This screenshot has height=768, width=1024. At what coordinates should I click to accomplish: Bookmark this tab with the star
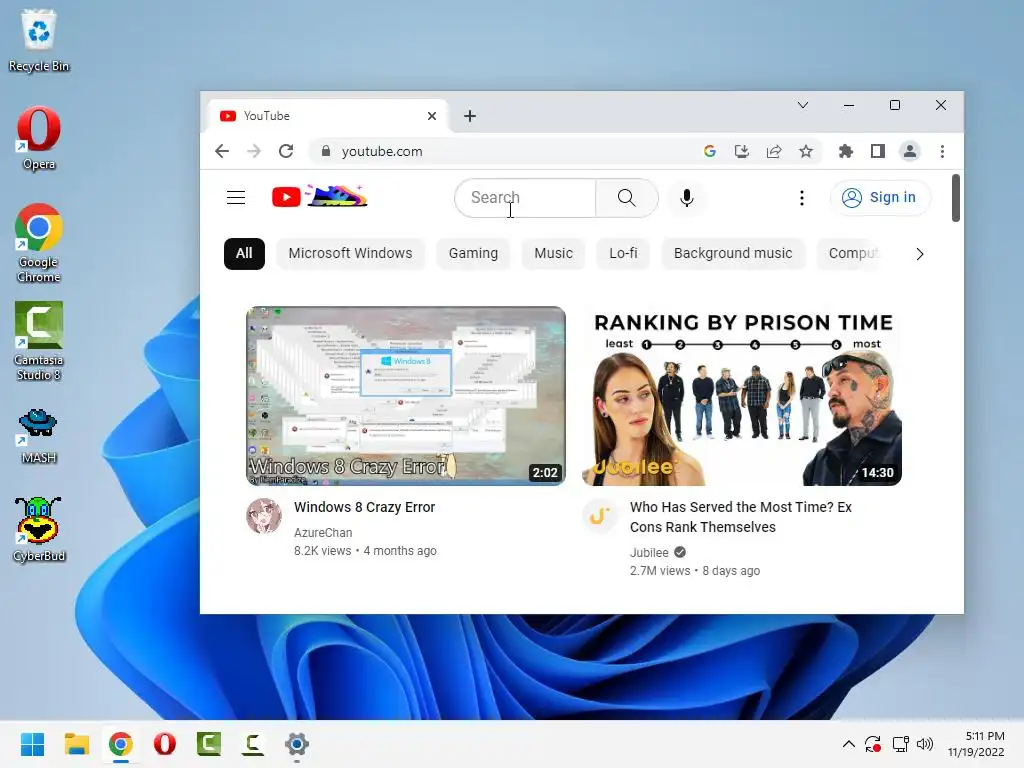pos(806,152)
